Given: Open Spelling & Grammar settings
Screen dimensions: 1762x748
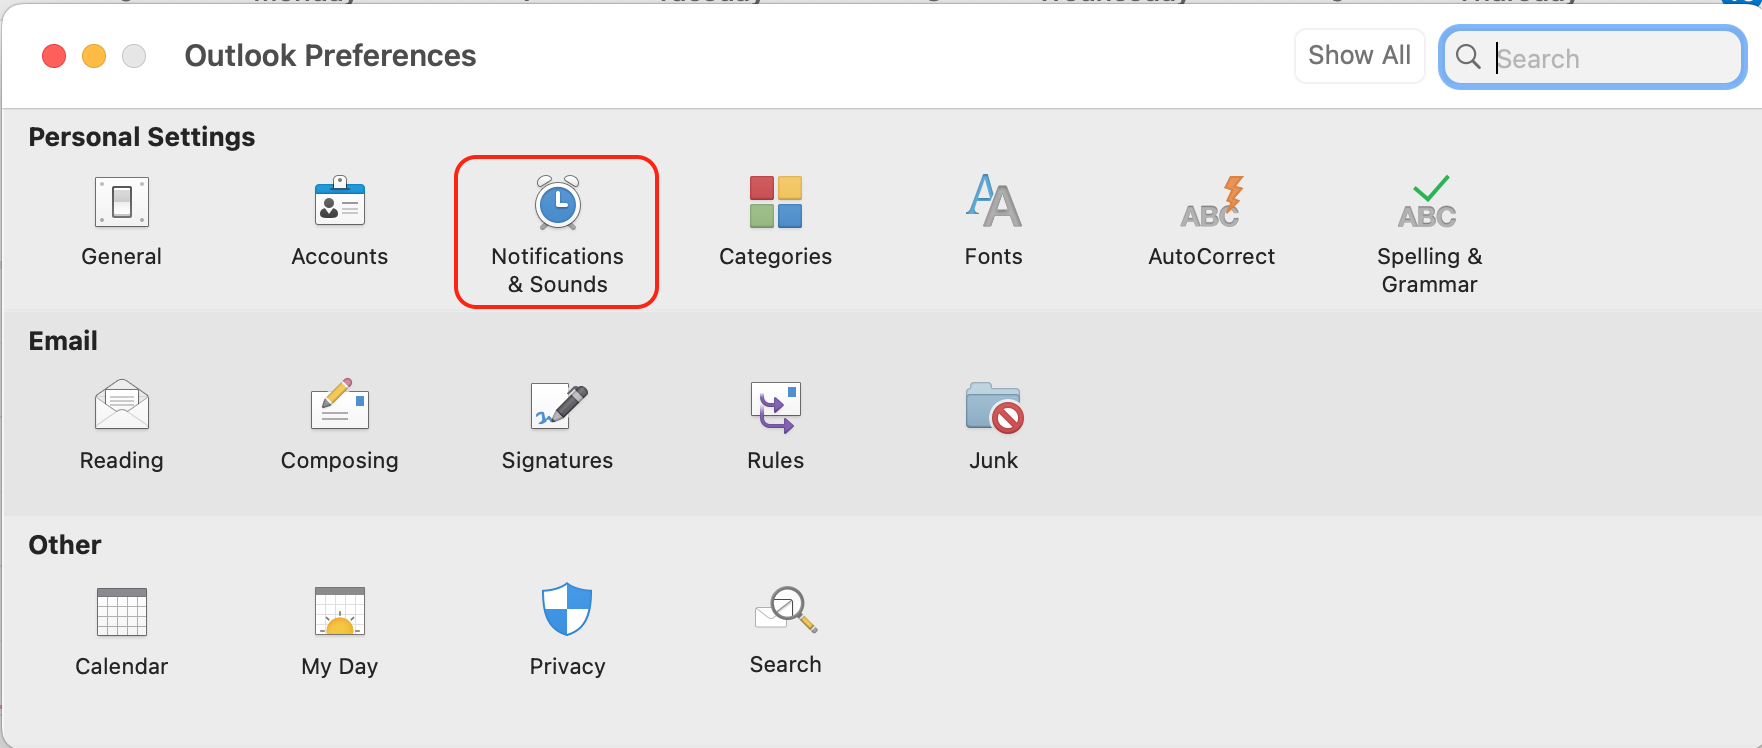Looking at the screenshot, I should coord(1430,236).
